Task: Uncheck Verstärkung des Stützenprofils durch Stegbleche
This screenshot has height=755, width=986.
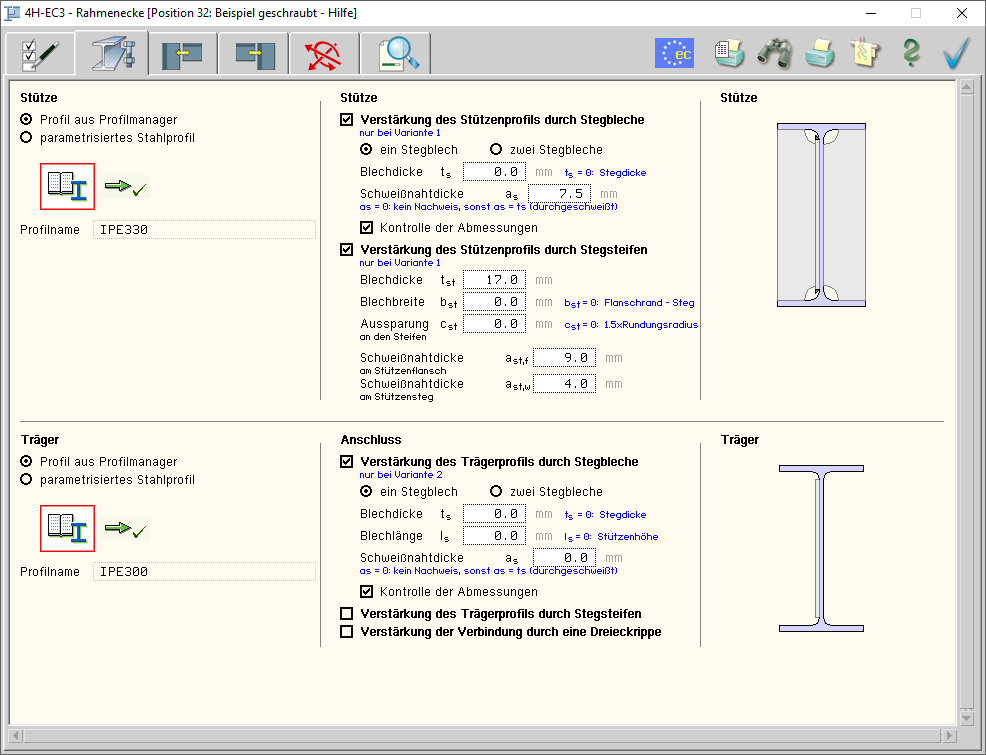Action: coord(347,120)
